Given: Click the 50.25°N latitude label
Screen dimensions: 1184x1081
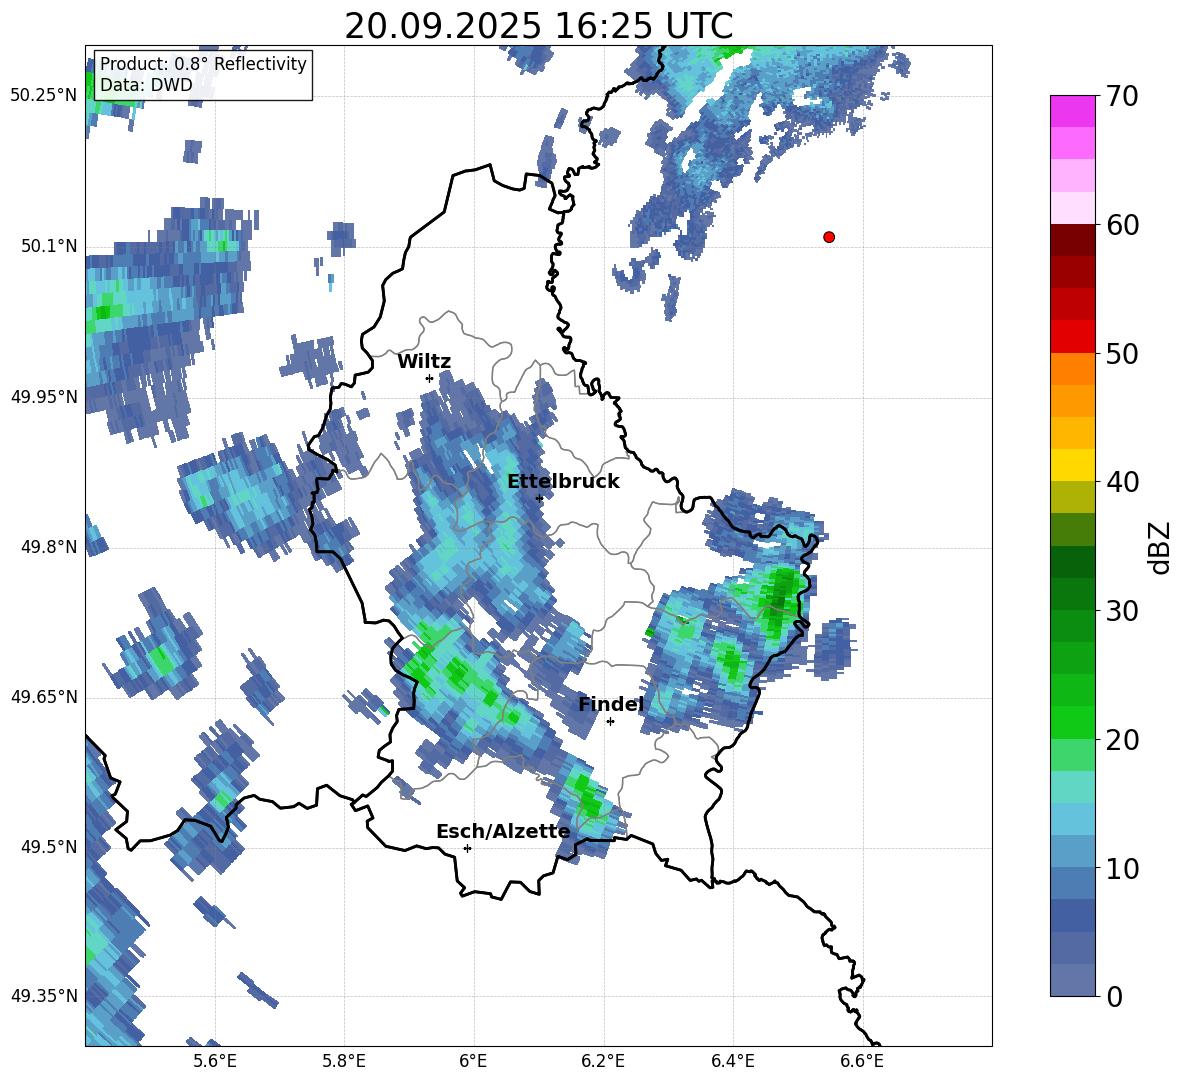Looking at the screenshot, I should pos(44,96).
